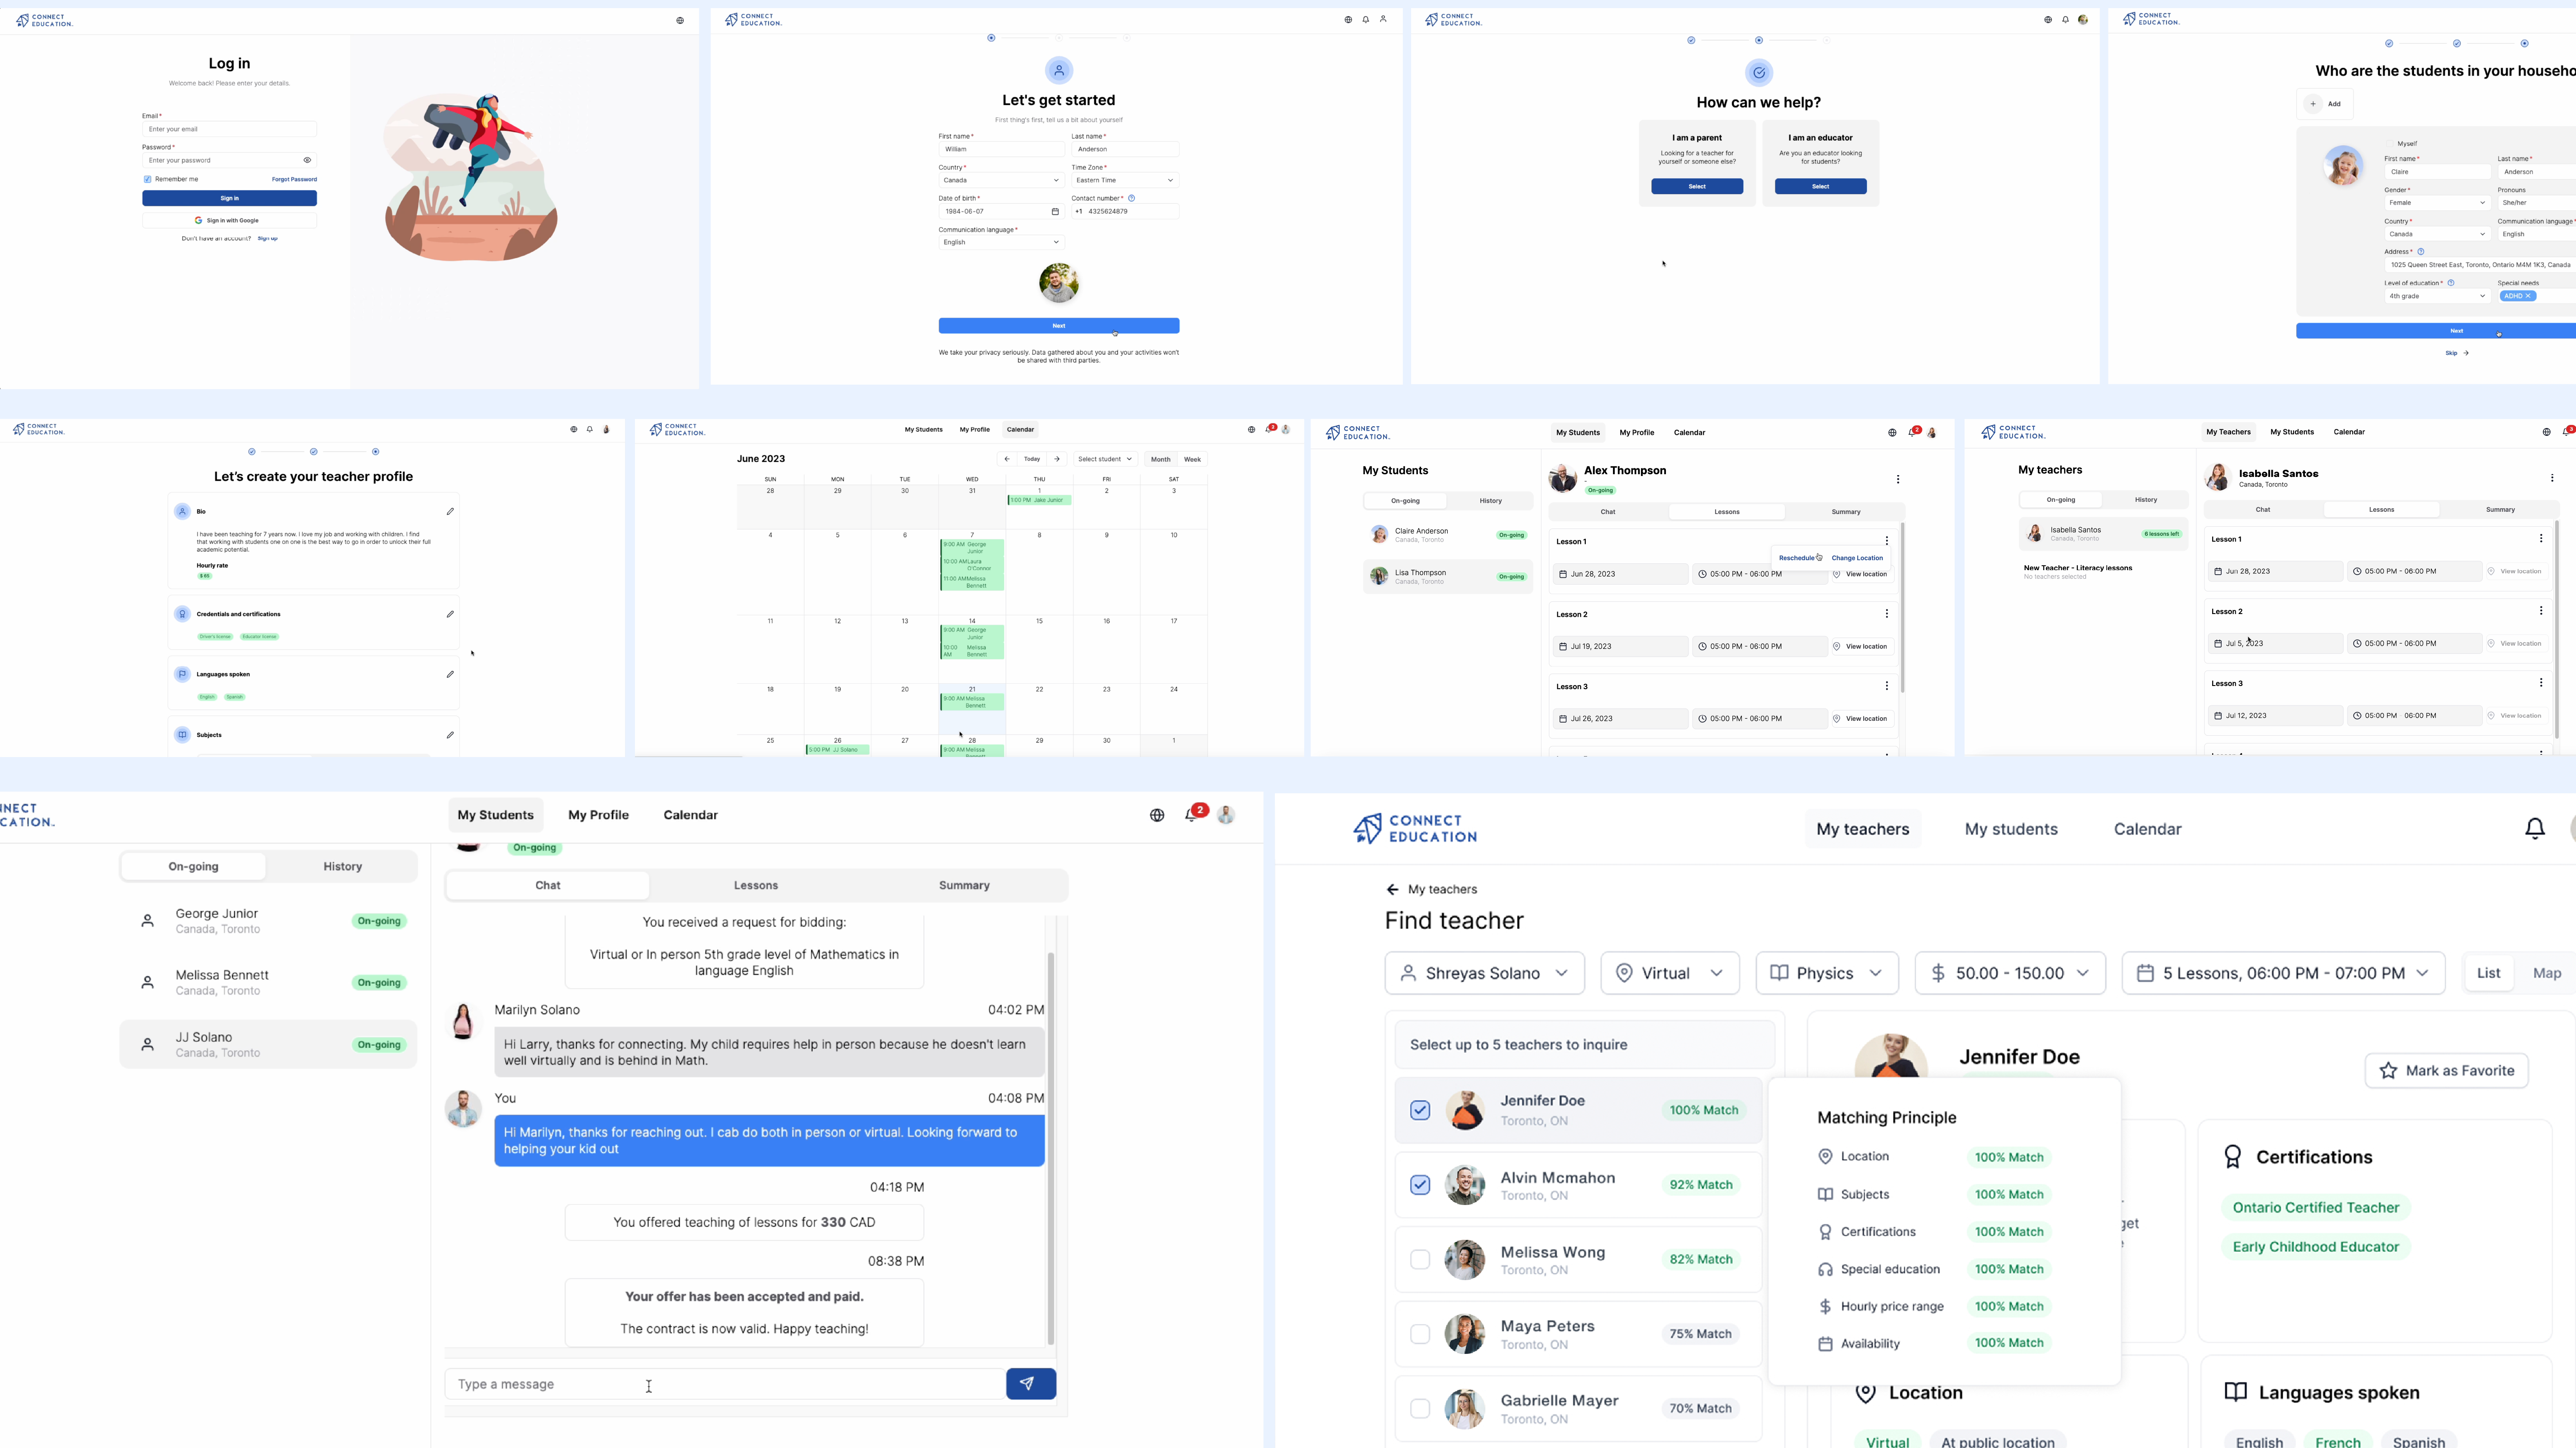Click the star icon on Mark as Favorite
The width and height of the screenshot is (2576, 1448).
(x=2388, y=1071)
